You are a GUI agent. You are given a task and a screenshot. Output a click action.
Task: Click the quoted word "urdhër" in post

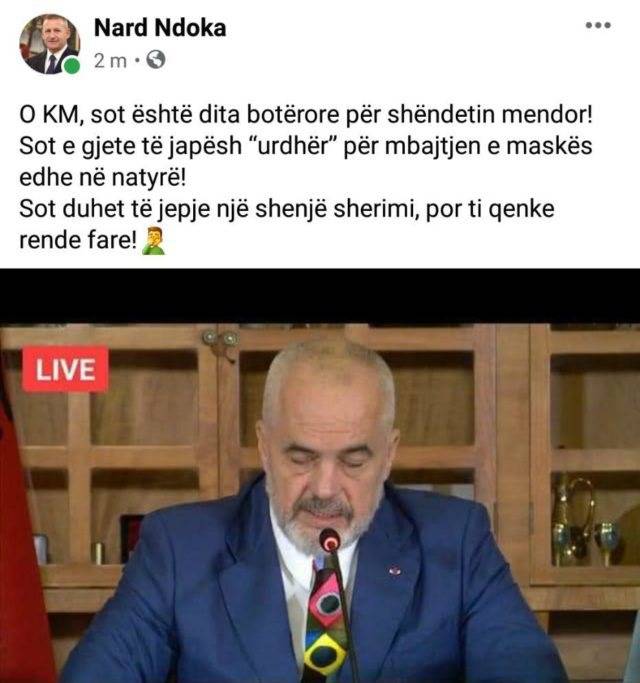pos(292,146)
